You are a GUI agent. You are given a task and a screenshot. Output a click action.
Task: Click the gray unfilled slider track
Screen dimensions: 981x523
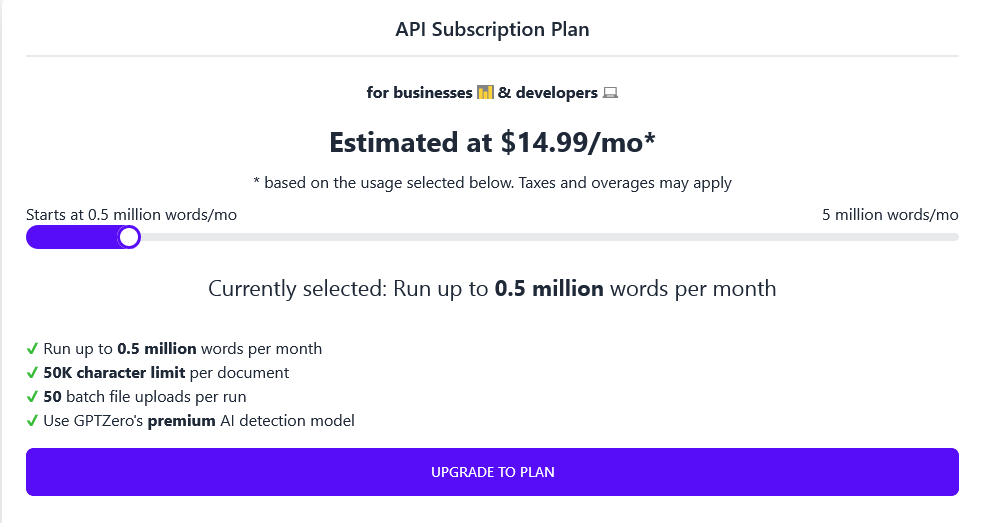coord(549,237)
